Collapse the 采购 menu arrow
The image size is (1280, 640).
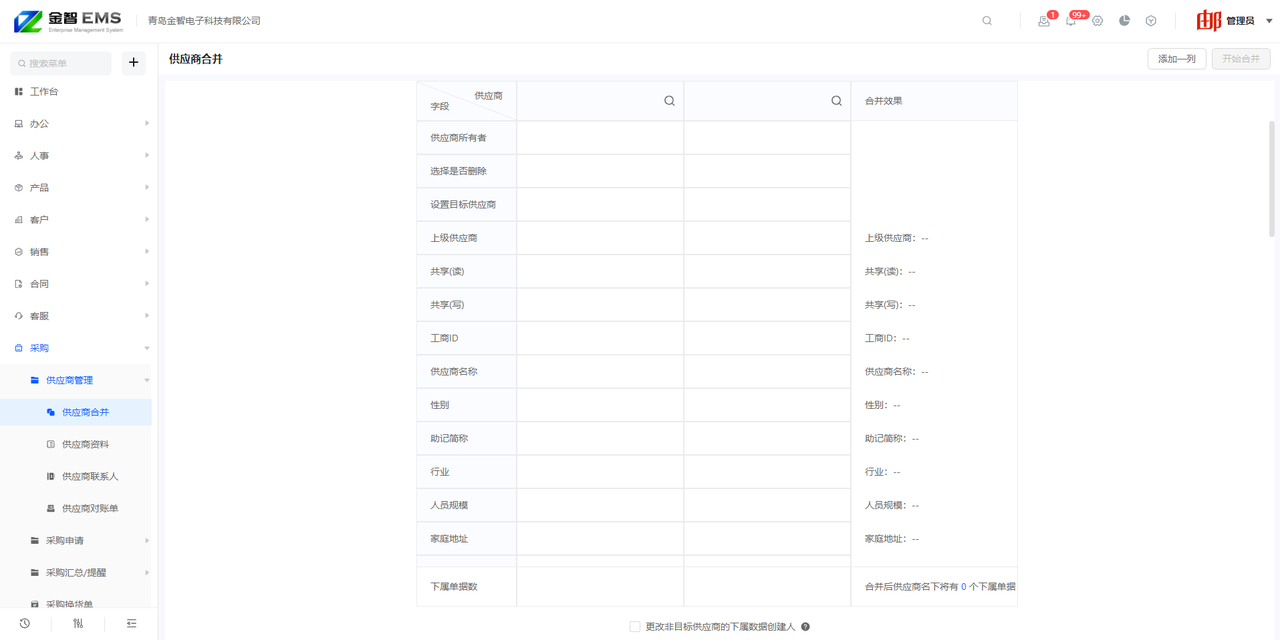147,348
